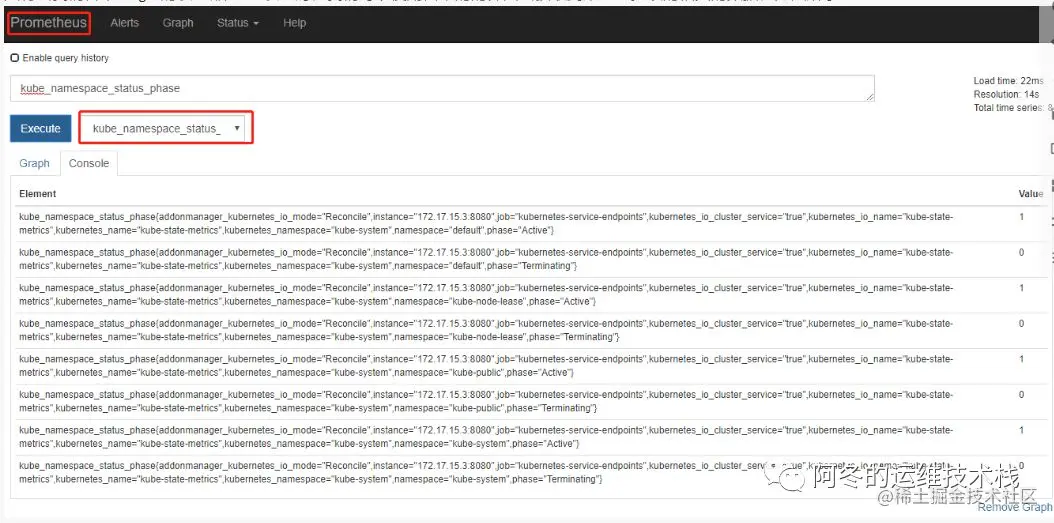Click the Value column header
The image size is (1054, 523).
coord(1030,194)
